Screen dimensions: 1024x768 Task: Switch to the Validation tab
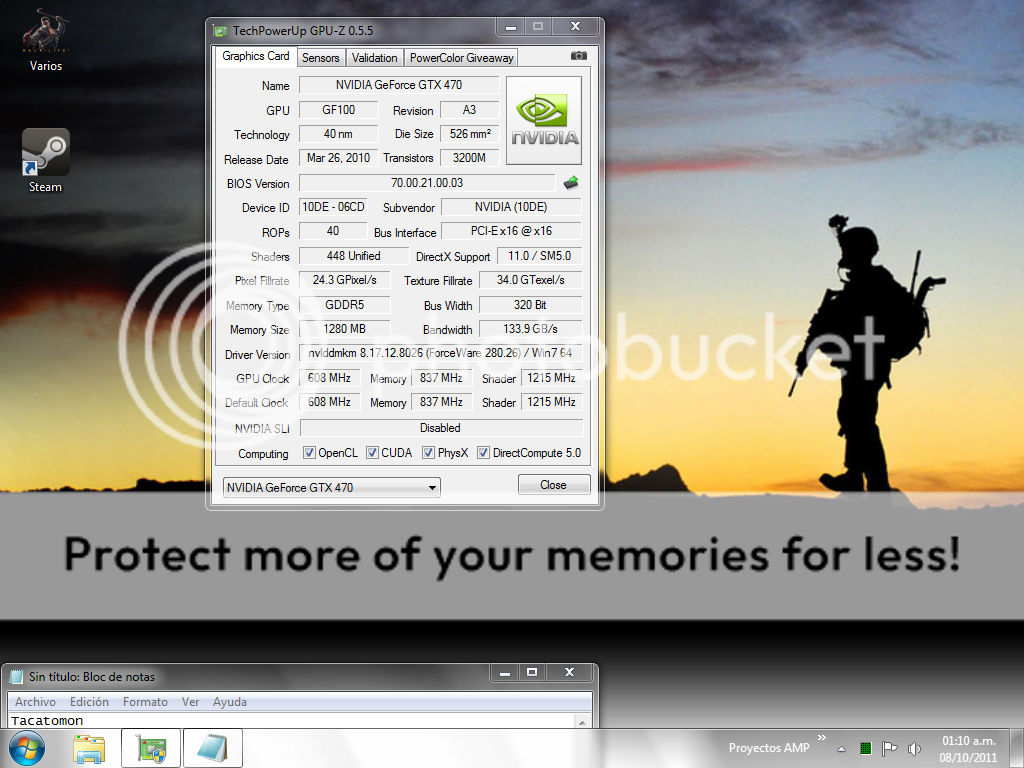click(x=374, y=57)
